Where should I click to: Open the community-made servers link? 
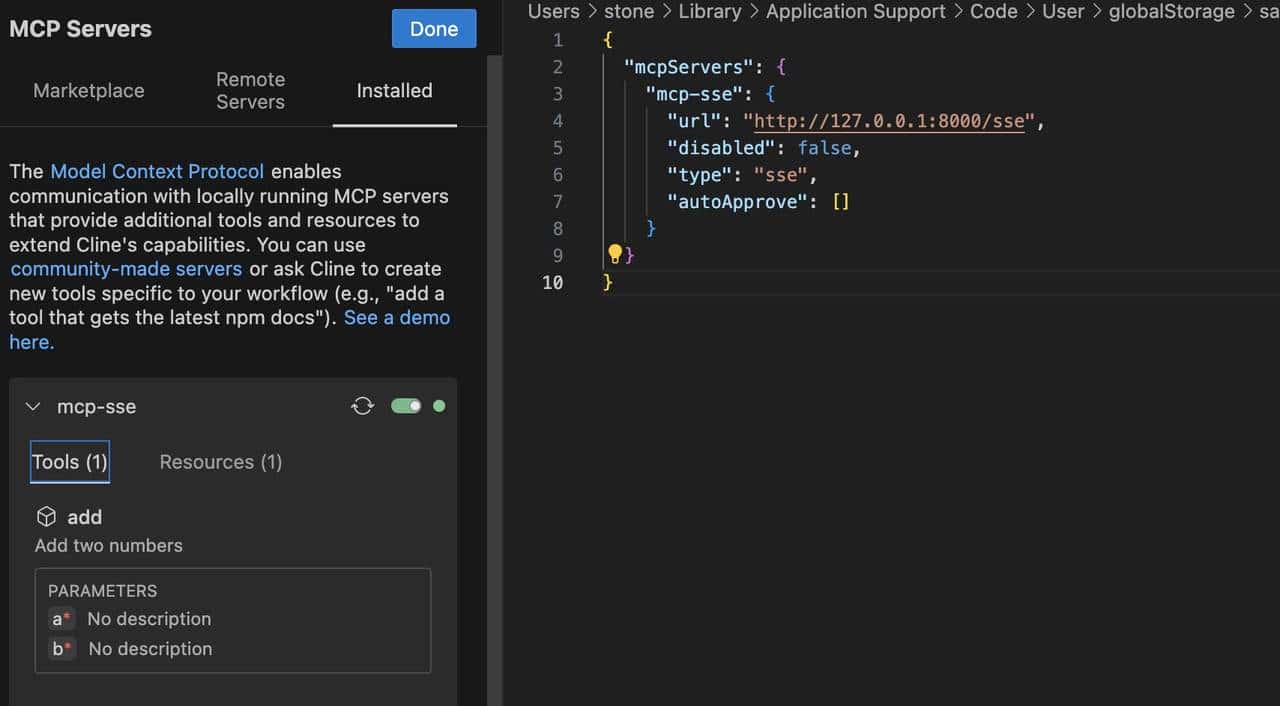pyautogui.click(x=125, y=269)
